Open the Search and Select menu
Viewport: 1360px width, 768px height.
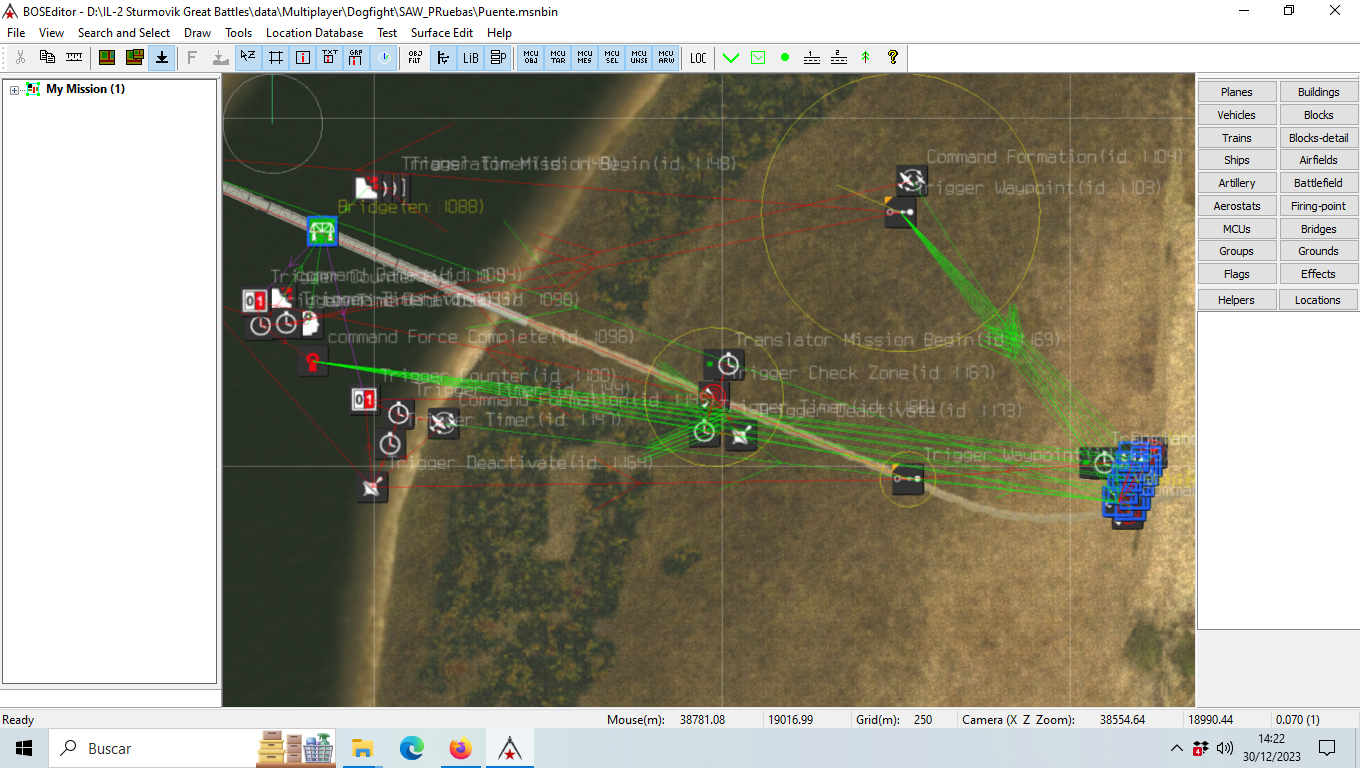124,33
